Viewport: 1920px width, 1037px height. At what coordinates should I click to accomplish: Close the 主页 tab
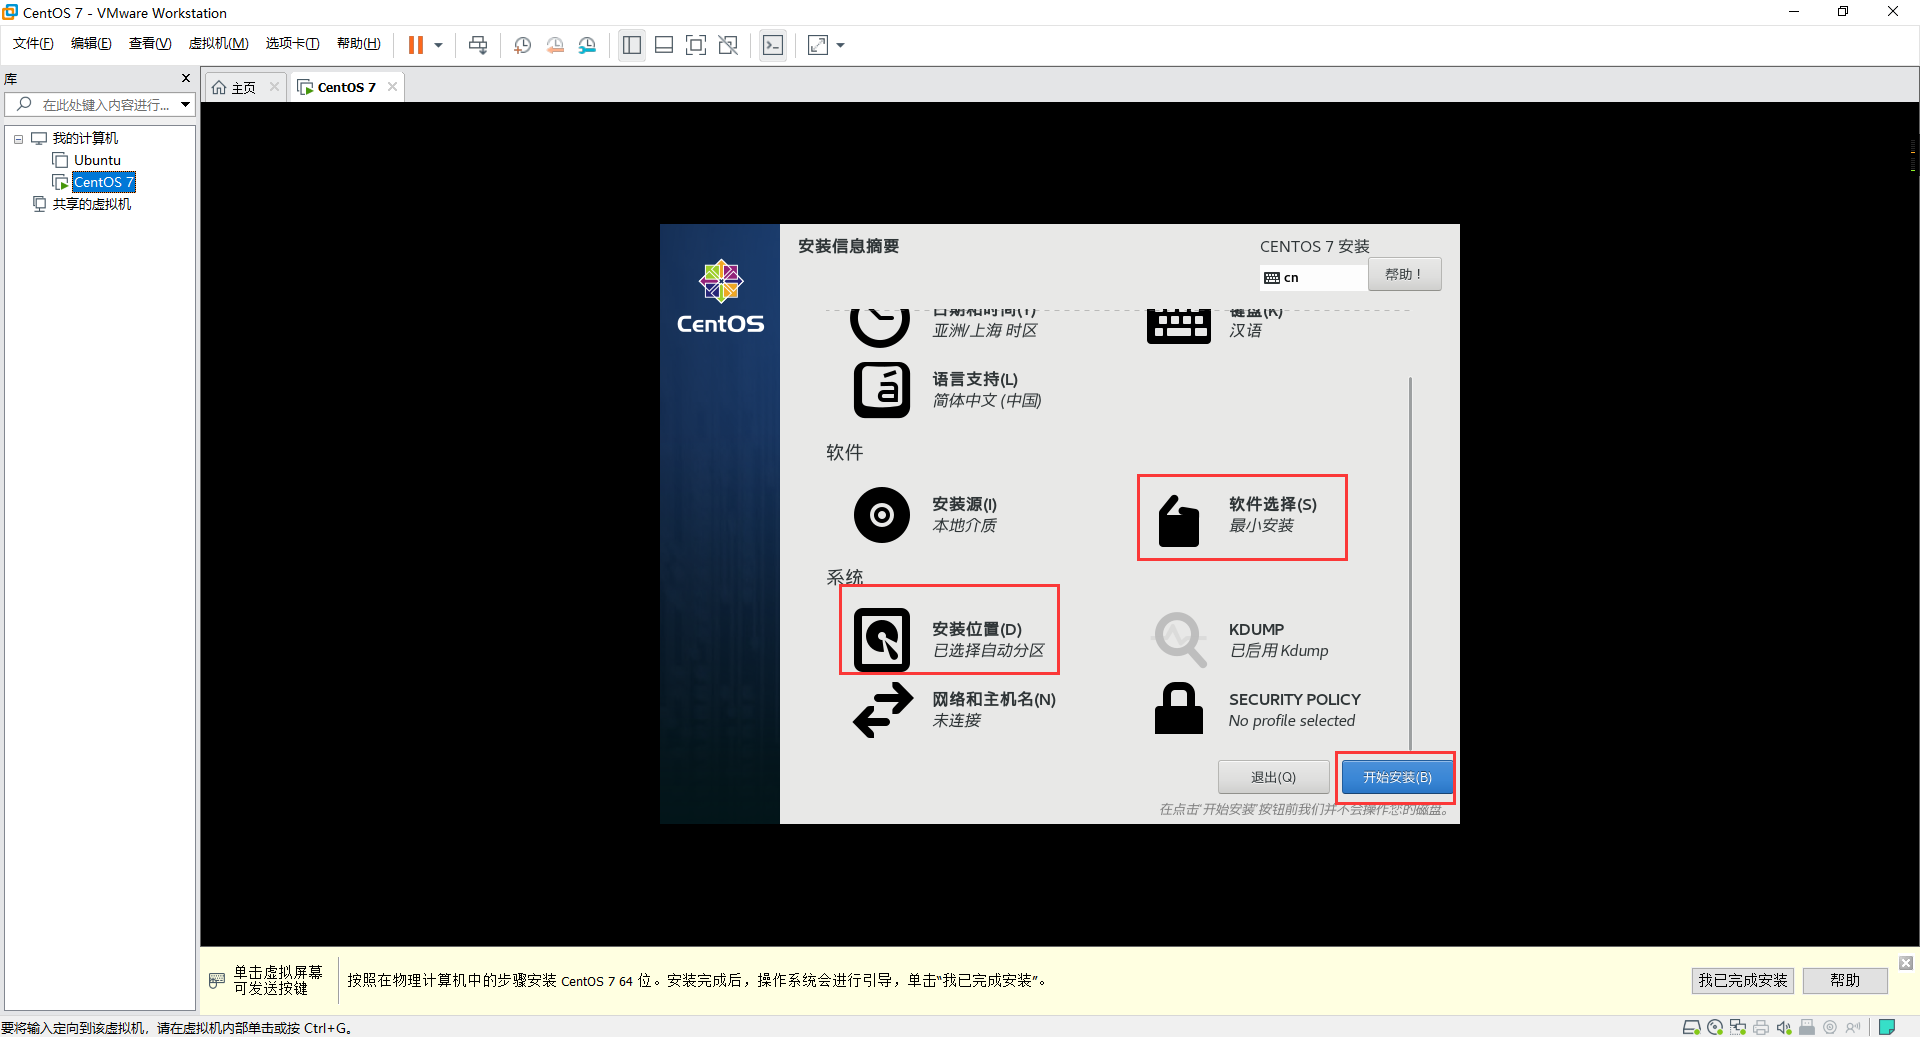tap(274, 87)
